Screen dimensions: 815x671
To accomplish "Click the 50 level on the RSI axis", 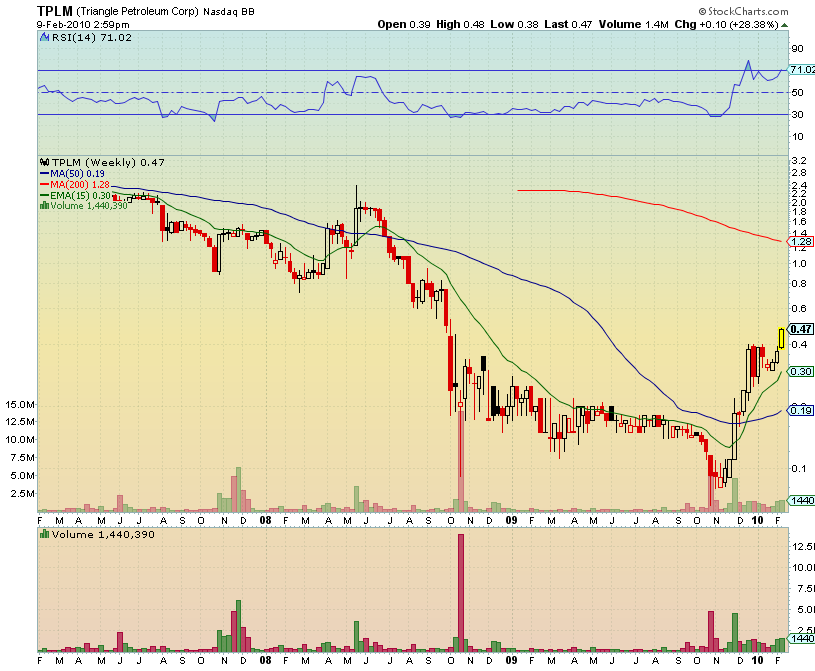I will pyautogui.click(x=797, y=93).
